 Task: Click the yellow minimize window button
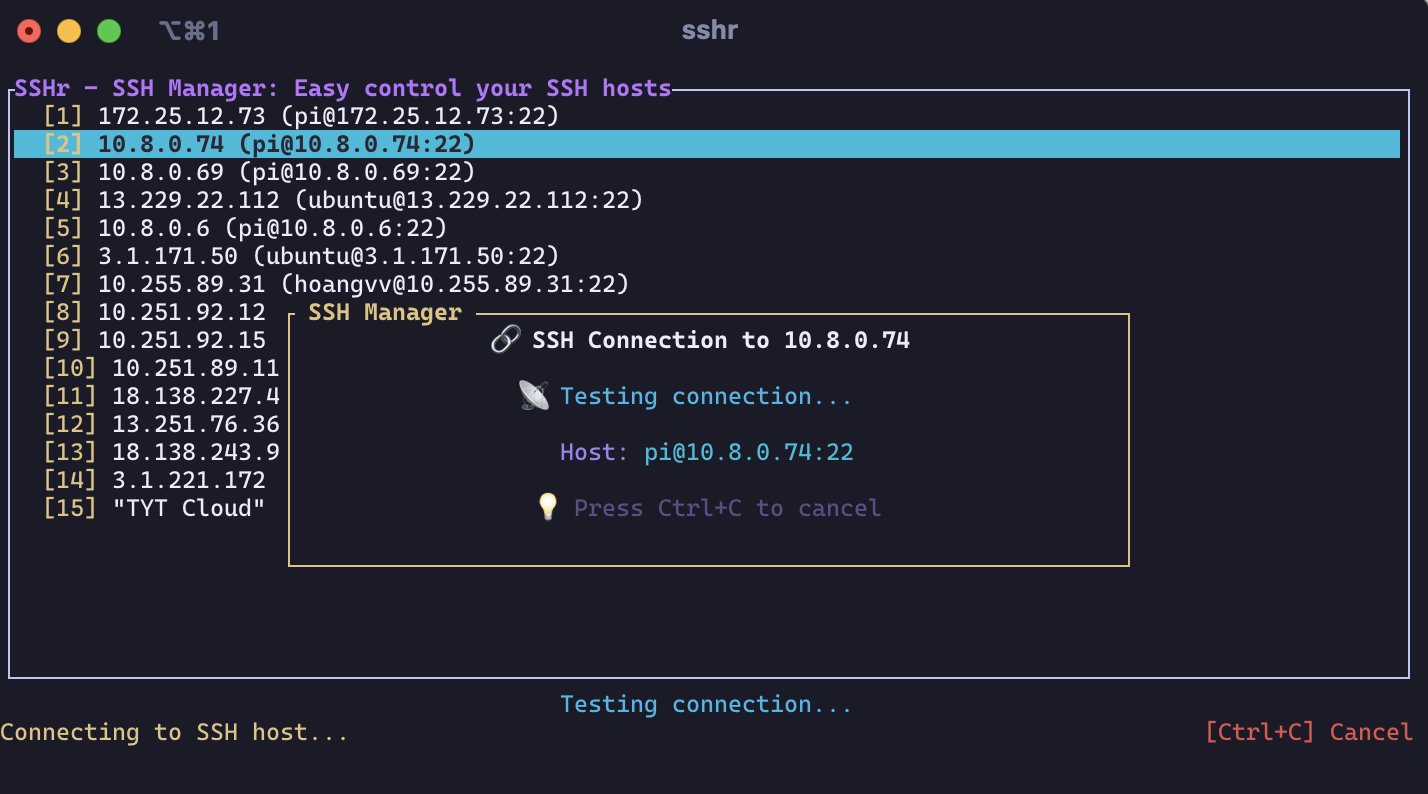[69, 31]
